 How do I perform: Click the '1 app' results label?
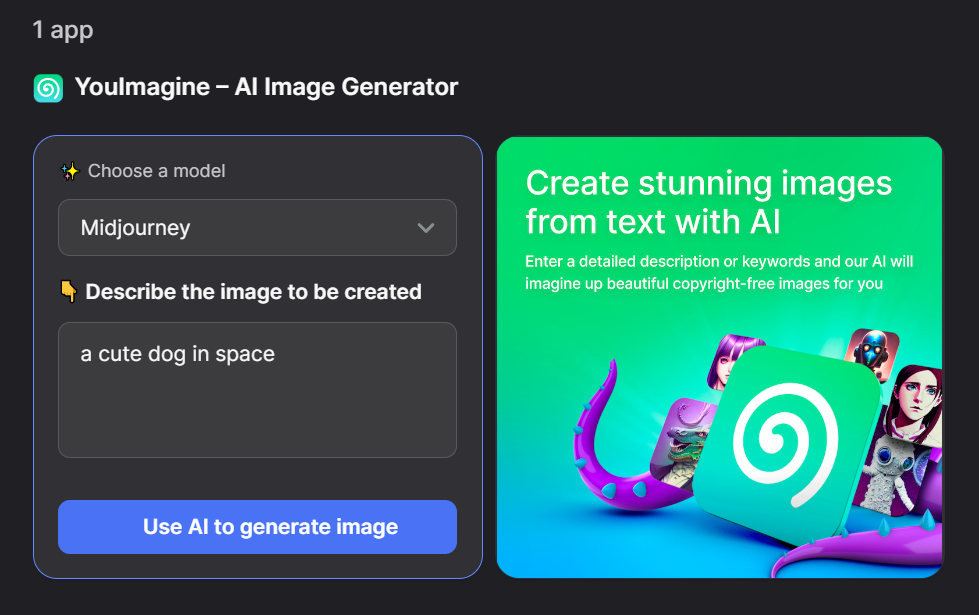coord(63,30)
